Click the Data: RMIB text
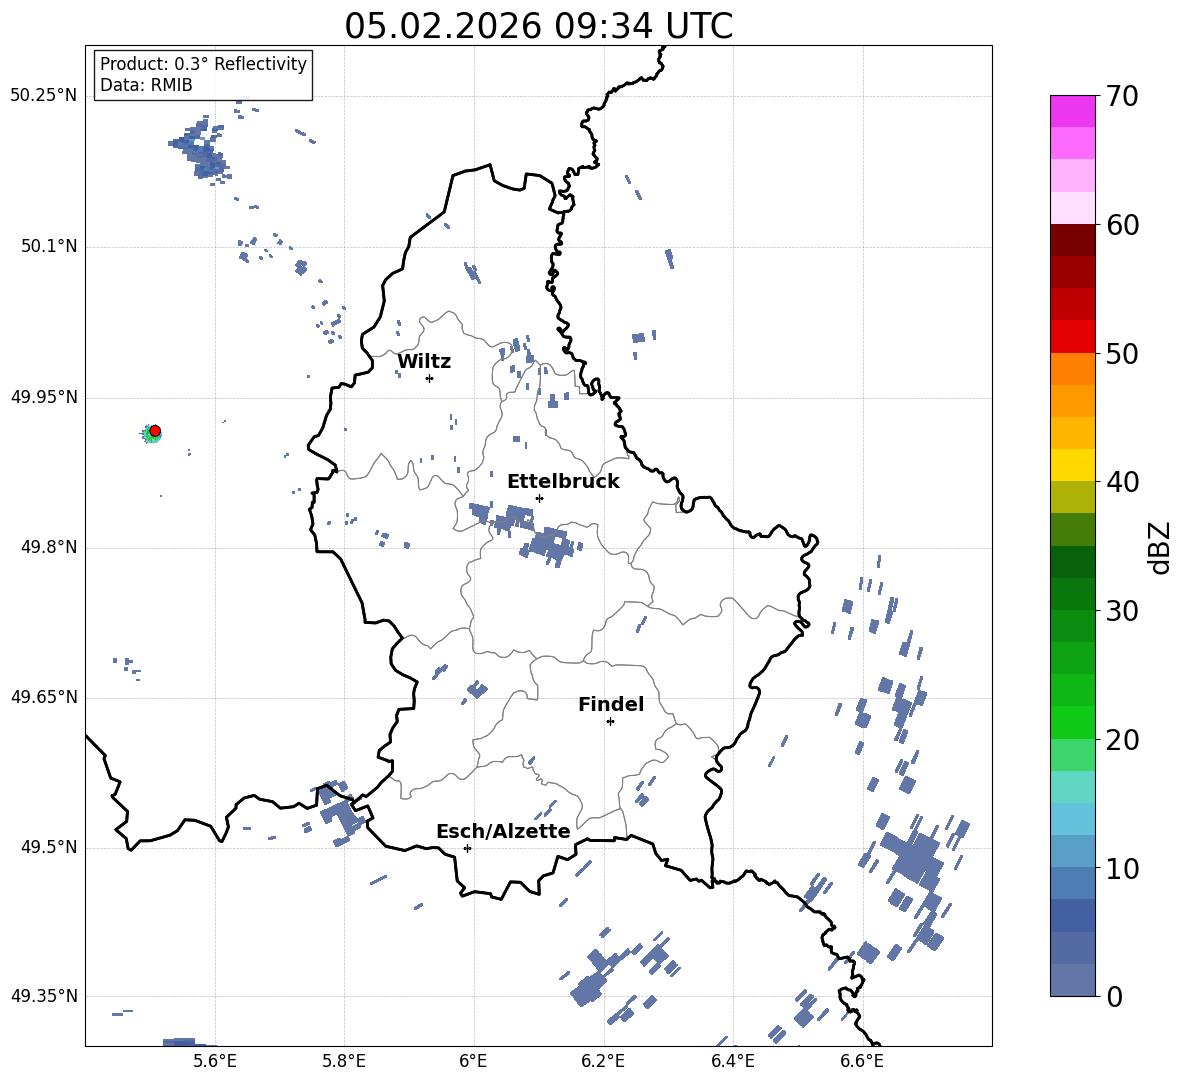The height and width of the screenshot is (1081, 1184). coord(146,85)
